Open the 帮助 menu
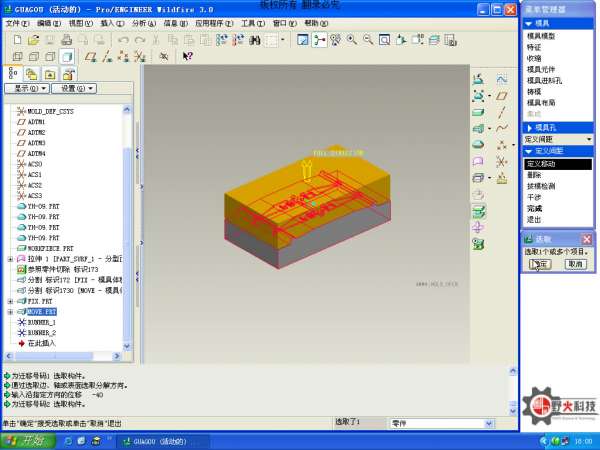600x450 pixels. point(316,23)
